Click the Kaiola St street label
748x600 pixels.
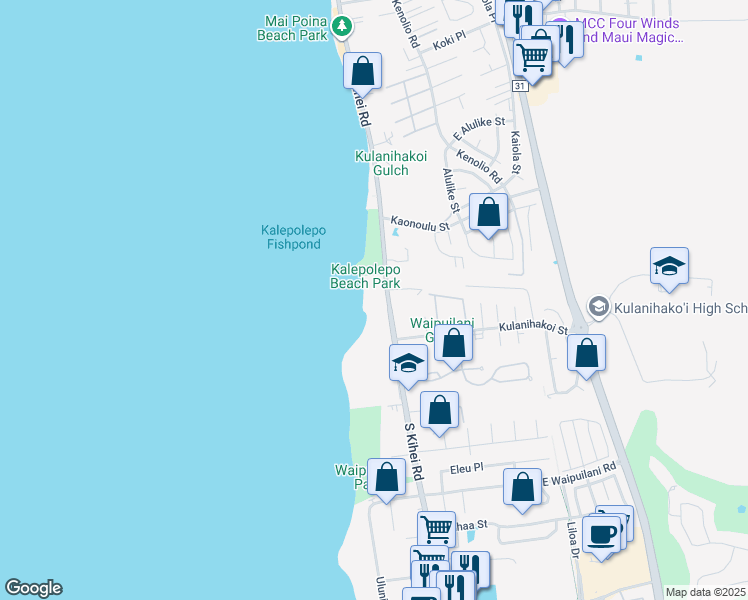click(516, 152)
